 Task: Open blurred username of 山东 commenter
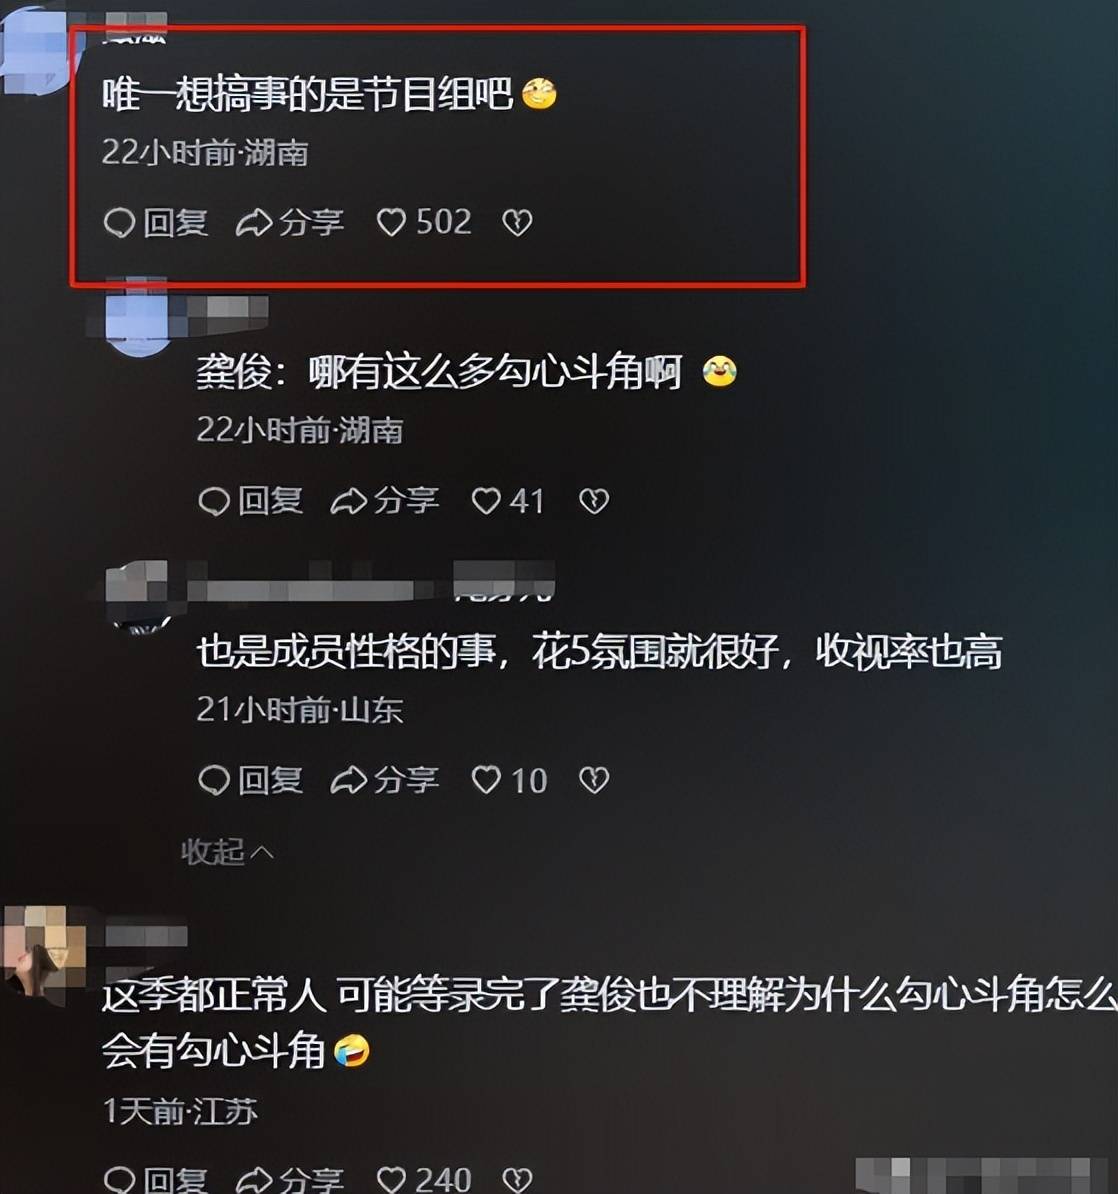[x=371, y=584]
